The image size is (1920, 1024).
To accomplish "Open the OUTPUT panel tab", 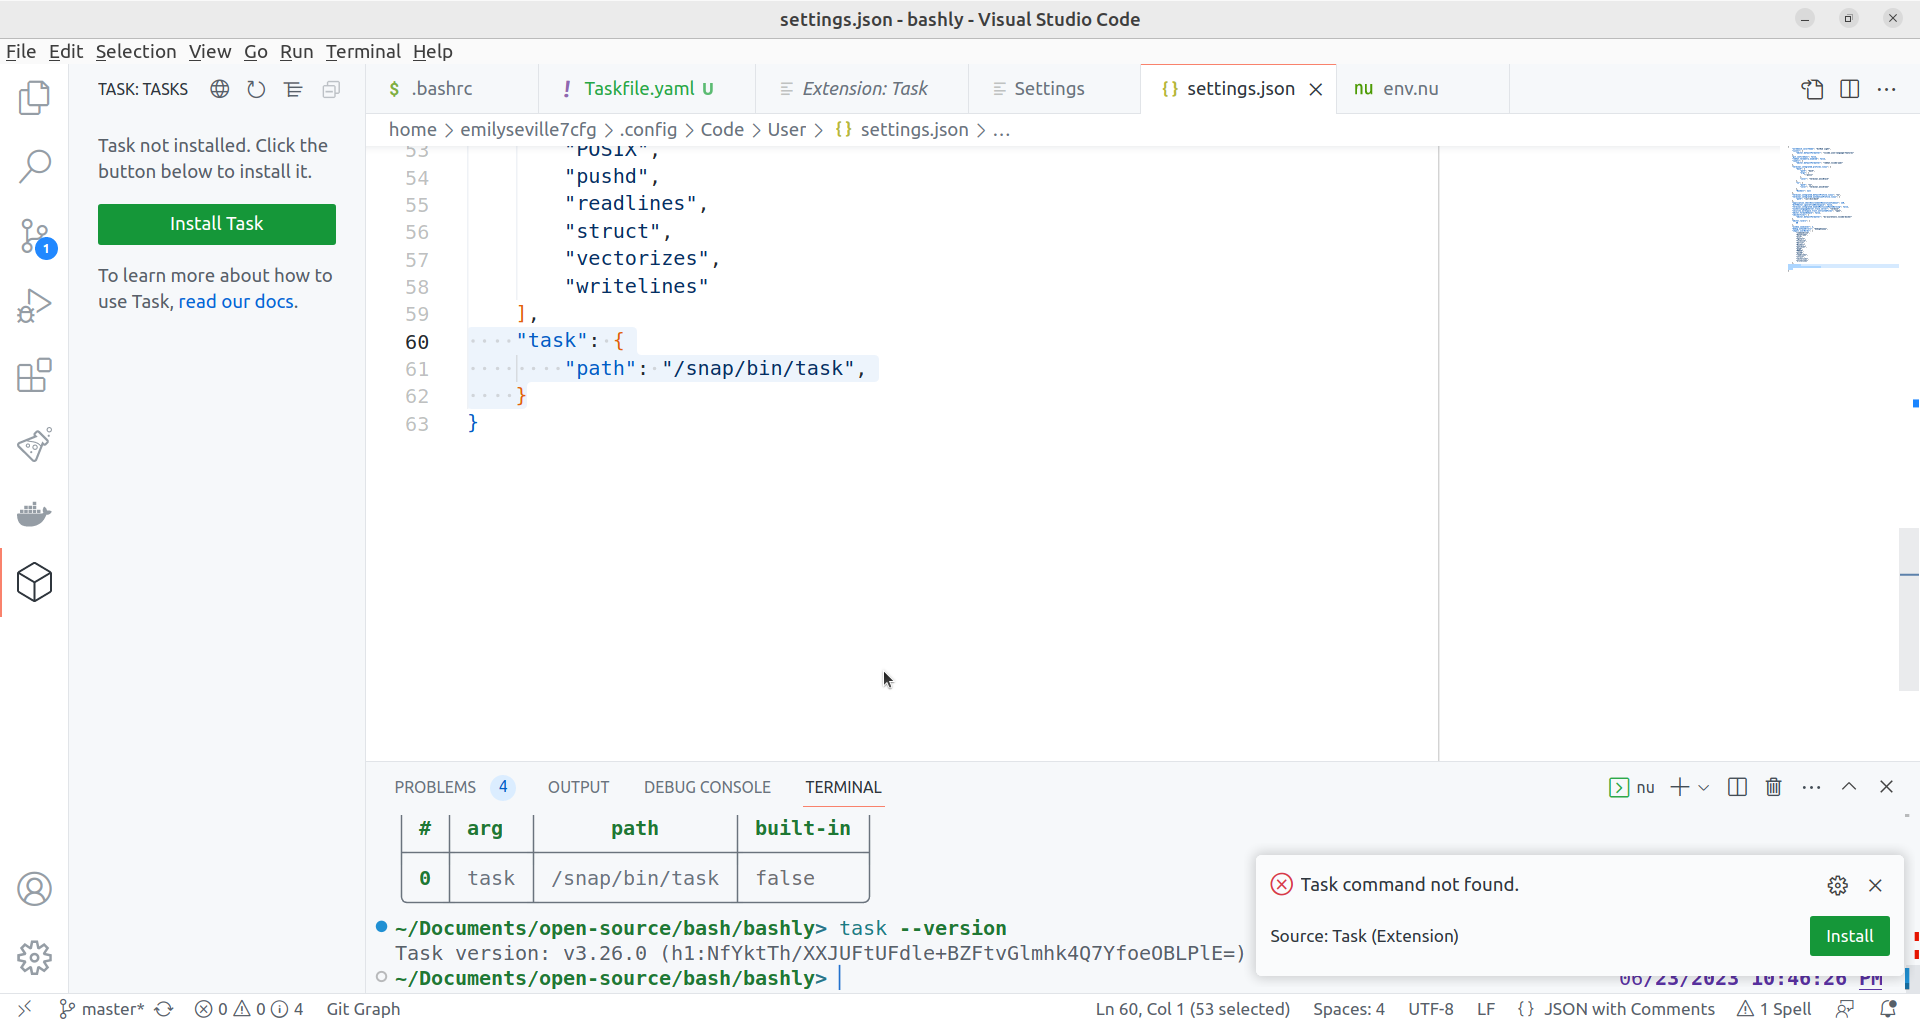I will tap(578, 787).
